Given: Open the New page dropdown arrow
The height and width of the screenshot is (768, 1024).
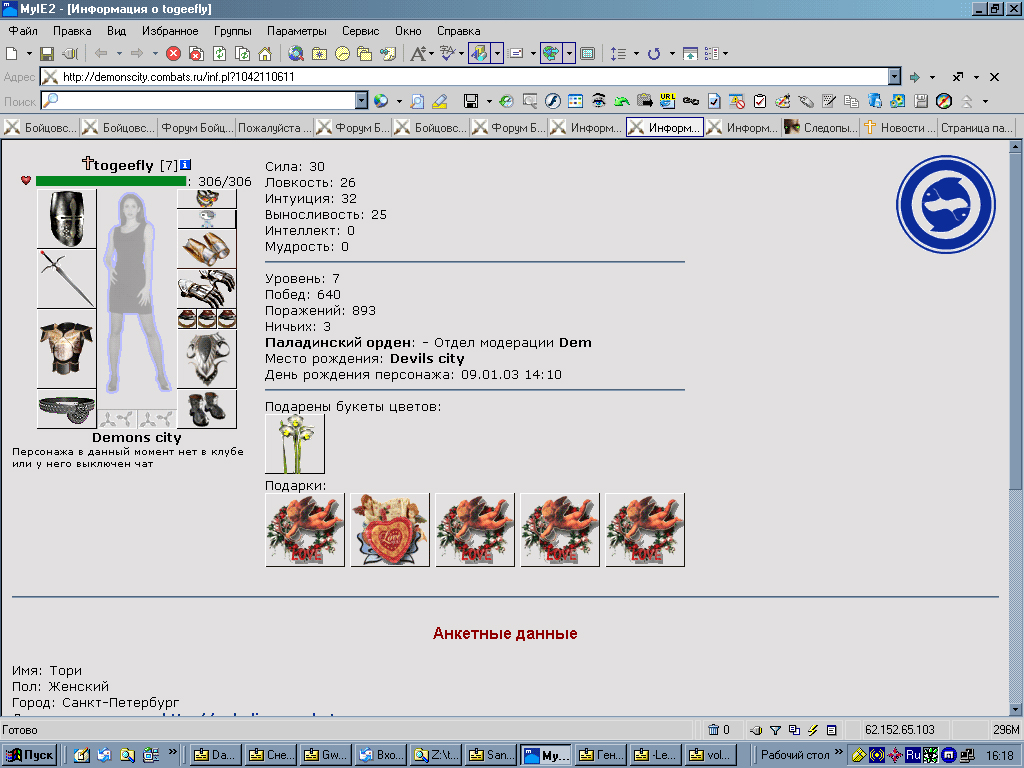Looking at the screenshot, I should coord(29,54).
